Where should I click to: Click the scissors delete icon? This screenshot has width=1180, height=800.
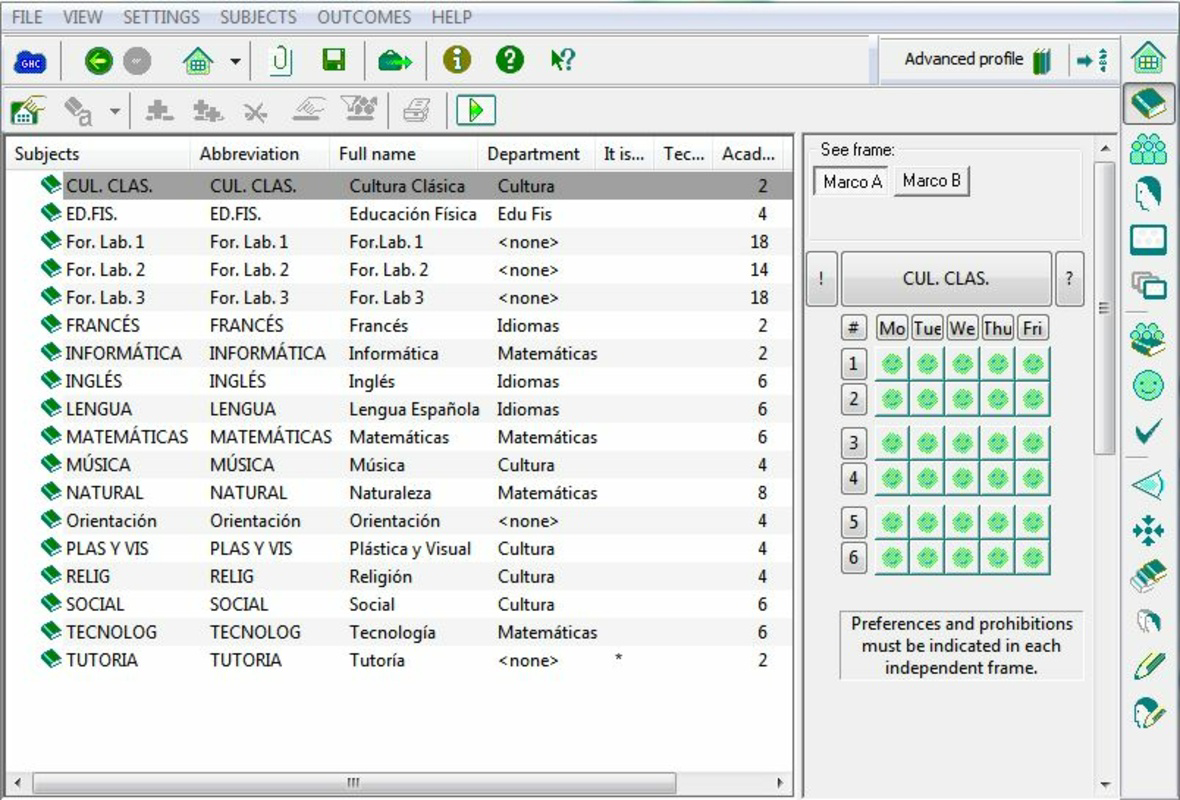tap(255, 112)
